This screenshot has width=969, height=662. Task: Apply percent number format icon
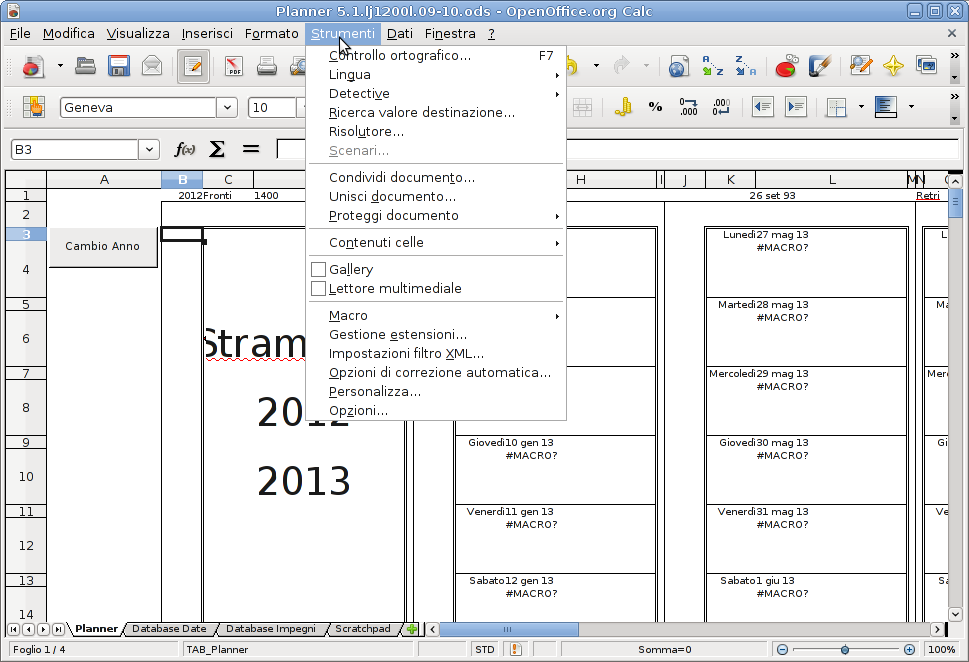[x=655, y=107]
